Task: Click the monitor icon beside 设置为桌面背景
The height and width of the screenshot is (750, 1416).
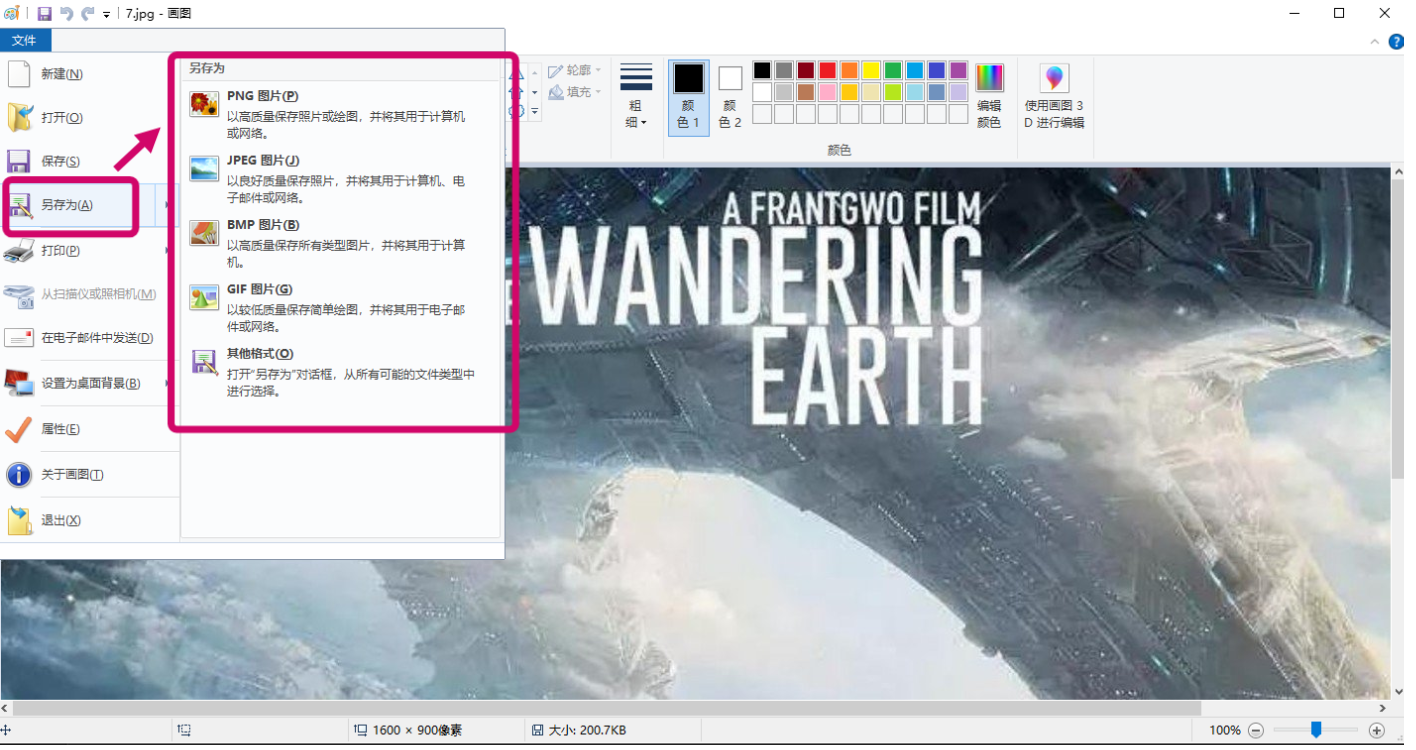Action: coord(19,383)
